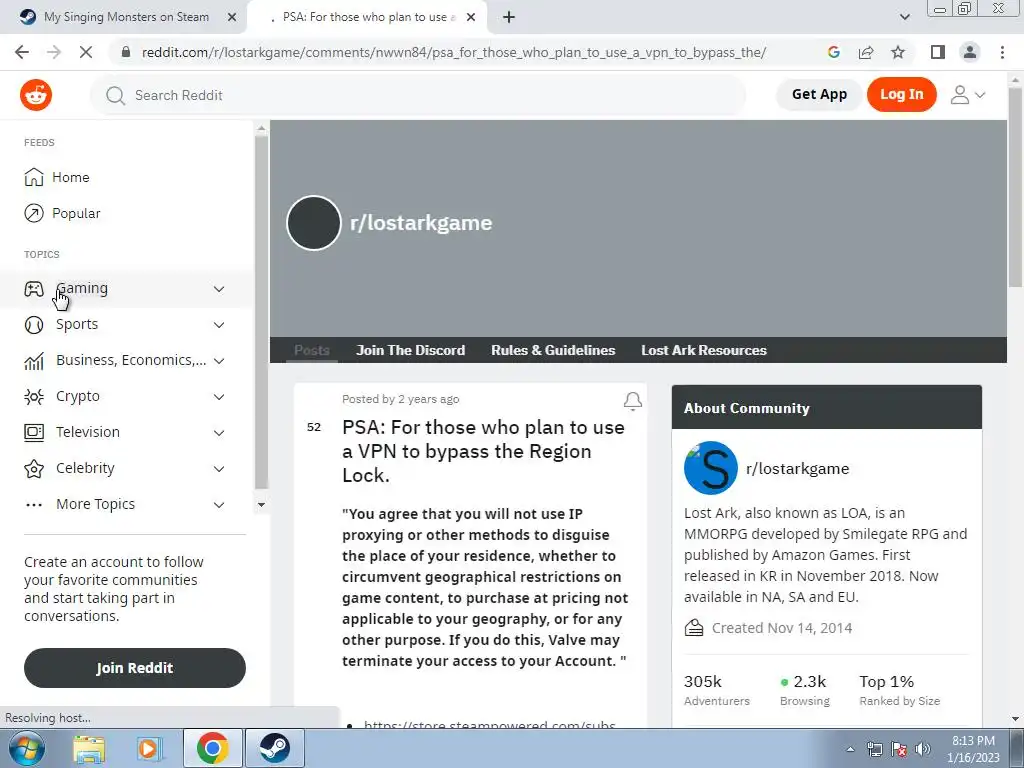This screenshot has width=1024, height=768.
Task: Show hidden system tray icons
Action: 850,750
